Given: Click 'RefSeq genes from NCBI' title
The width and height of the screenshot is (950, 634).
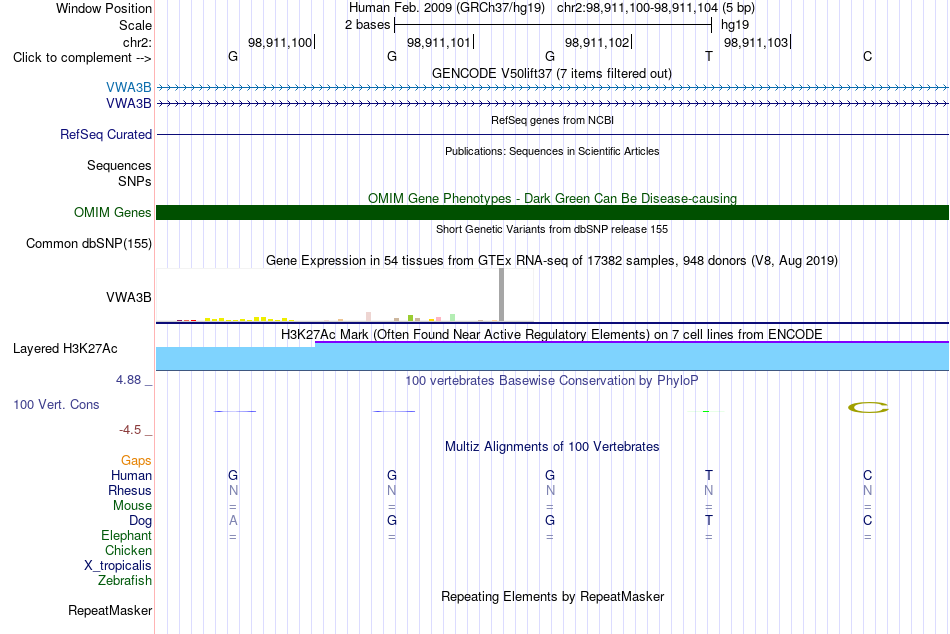Looking at the screenshot, I should 552,120.
